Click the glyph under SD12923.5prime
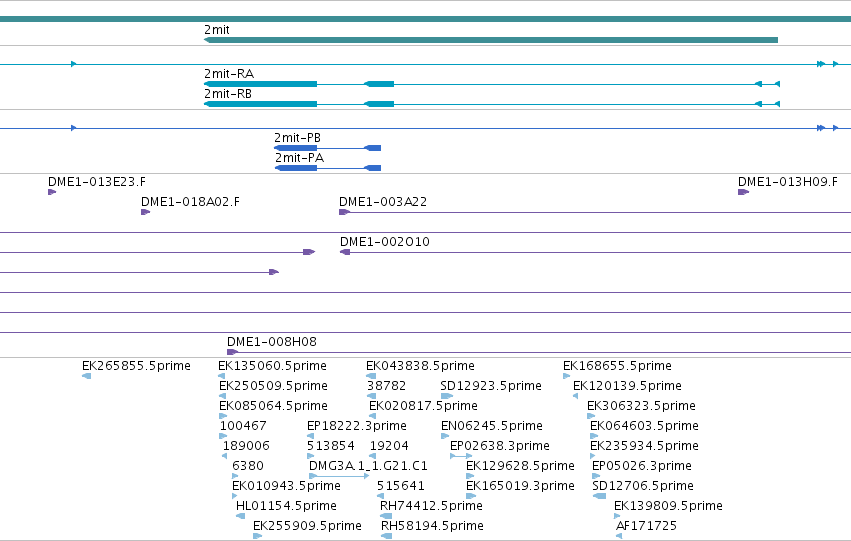 [x=447, y=396]
